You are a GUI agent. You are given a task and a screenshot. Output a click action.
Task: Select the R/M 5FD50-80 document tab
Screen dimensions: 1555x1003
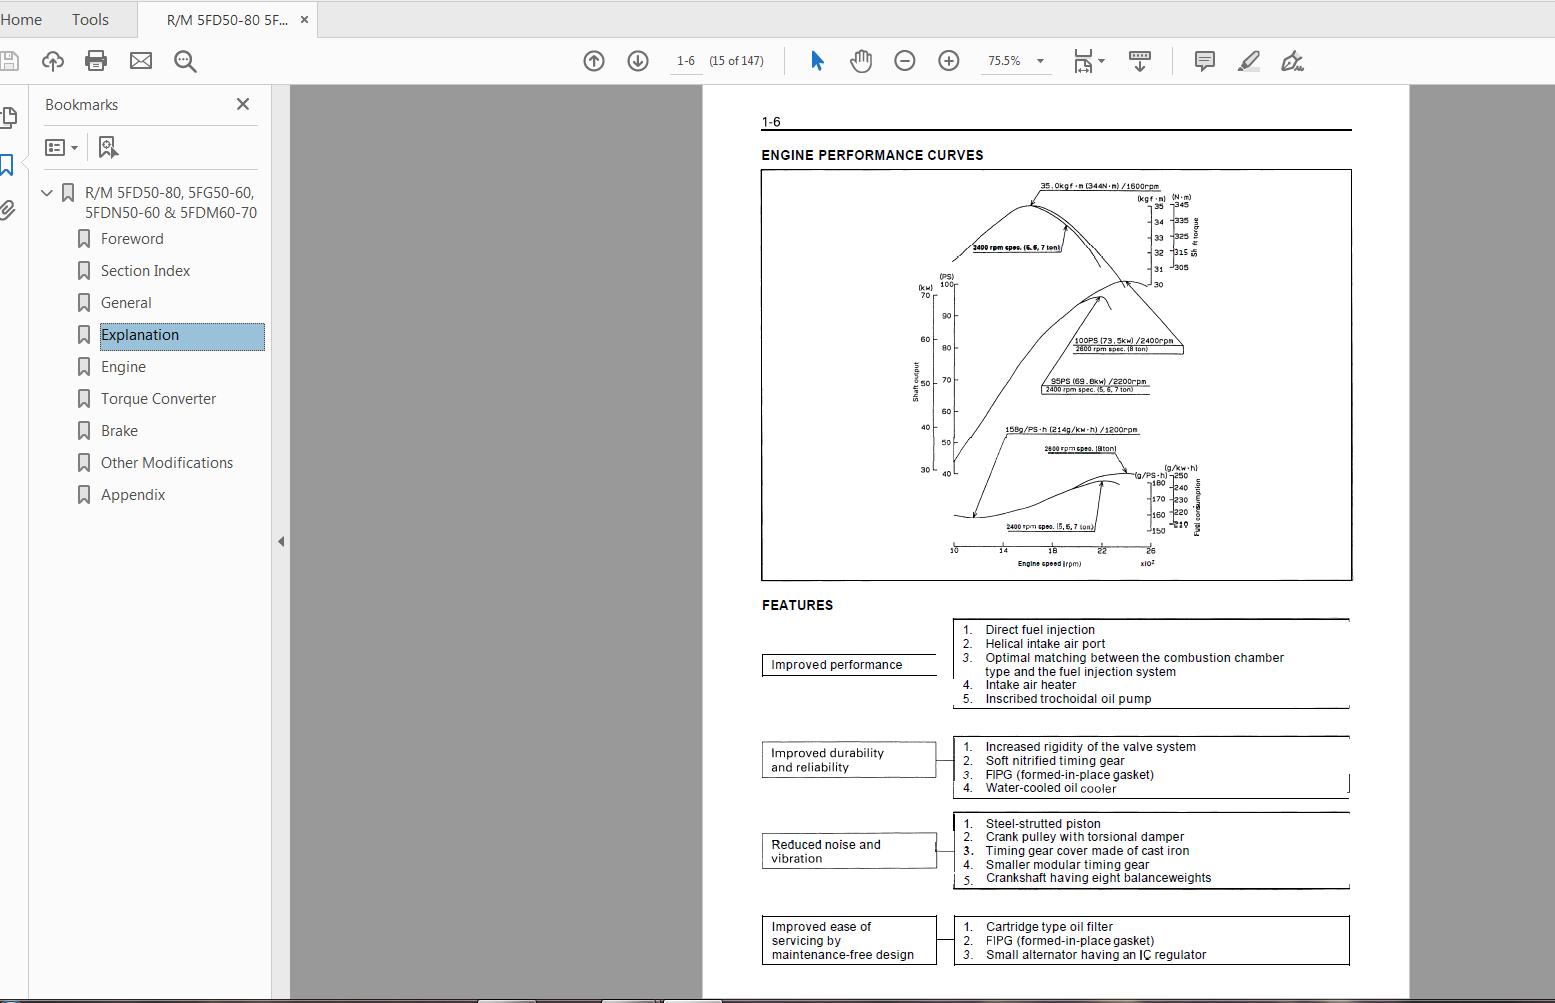[227, 19]
